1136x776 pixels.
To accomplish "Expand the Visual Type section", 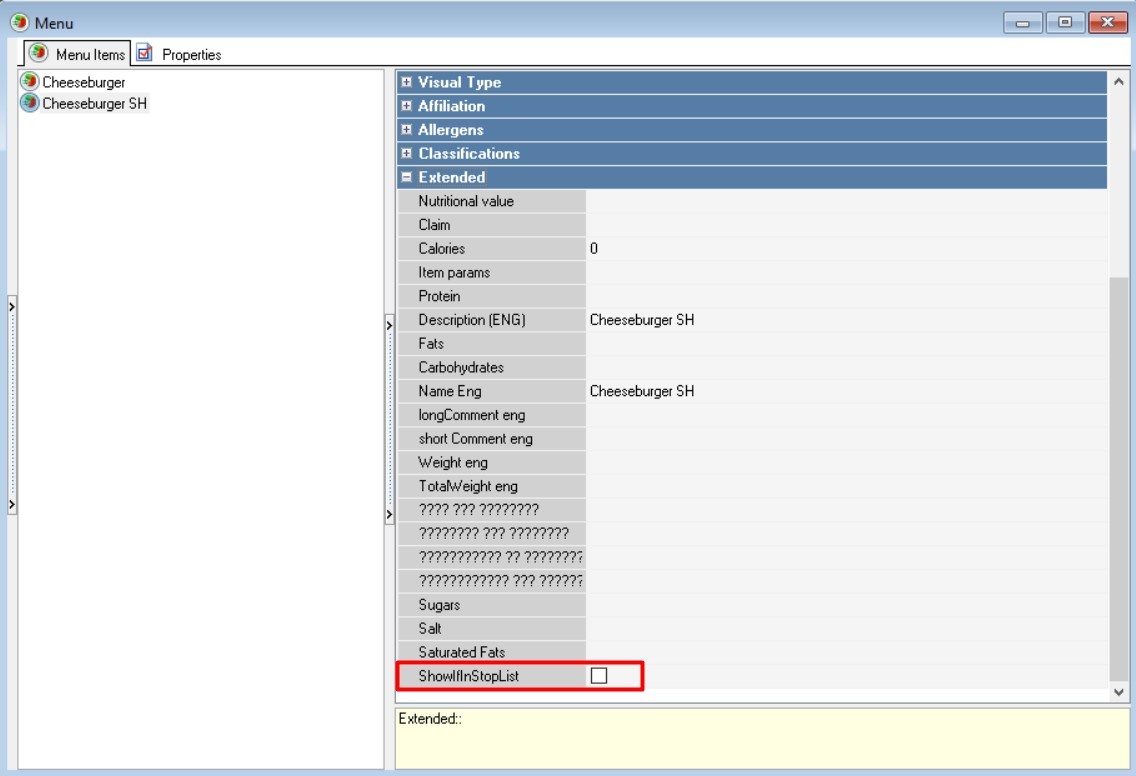I will pos(406,82).
